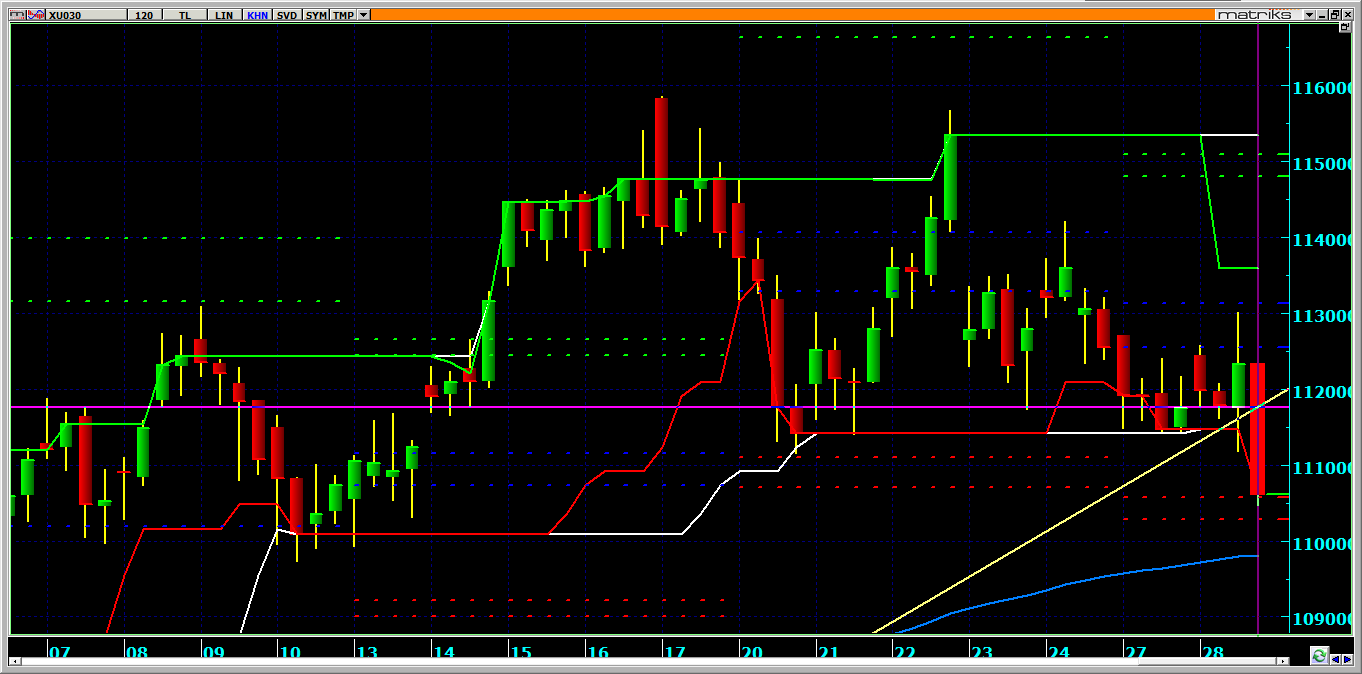Click the small icon above the price axis
The width and height of the screenshot is (1362, 674).
(x=1345, y=27)
